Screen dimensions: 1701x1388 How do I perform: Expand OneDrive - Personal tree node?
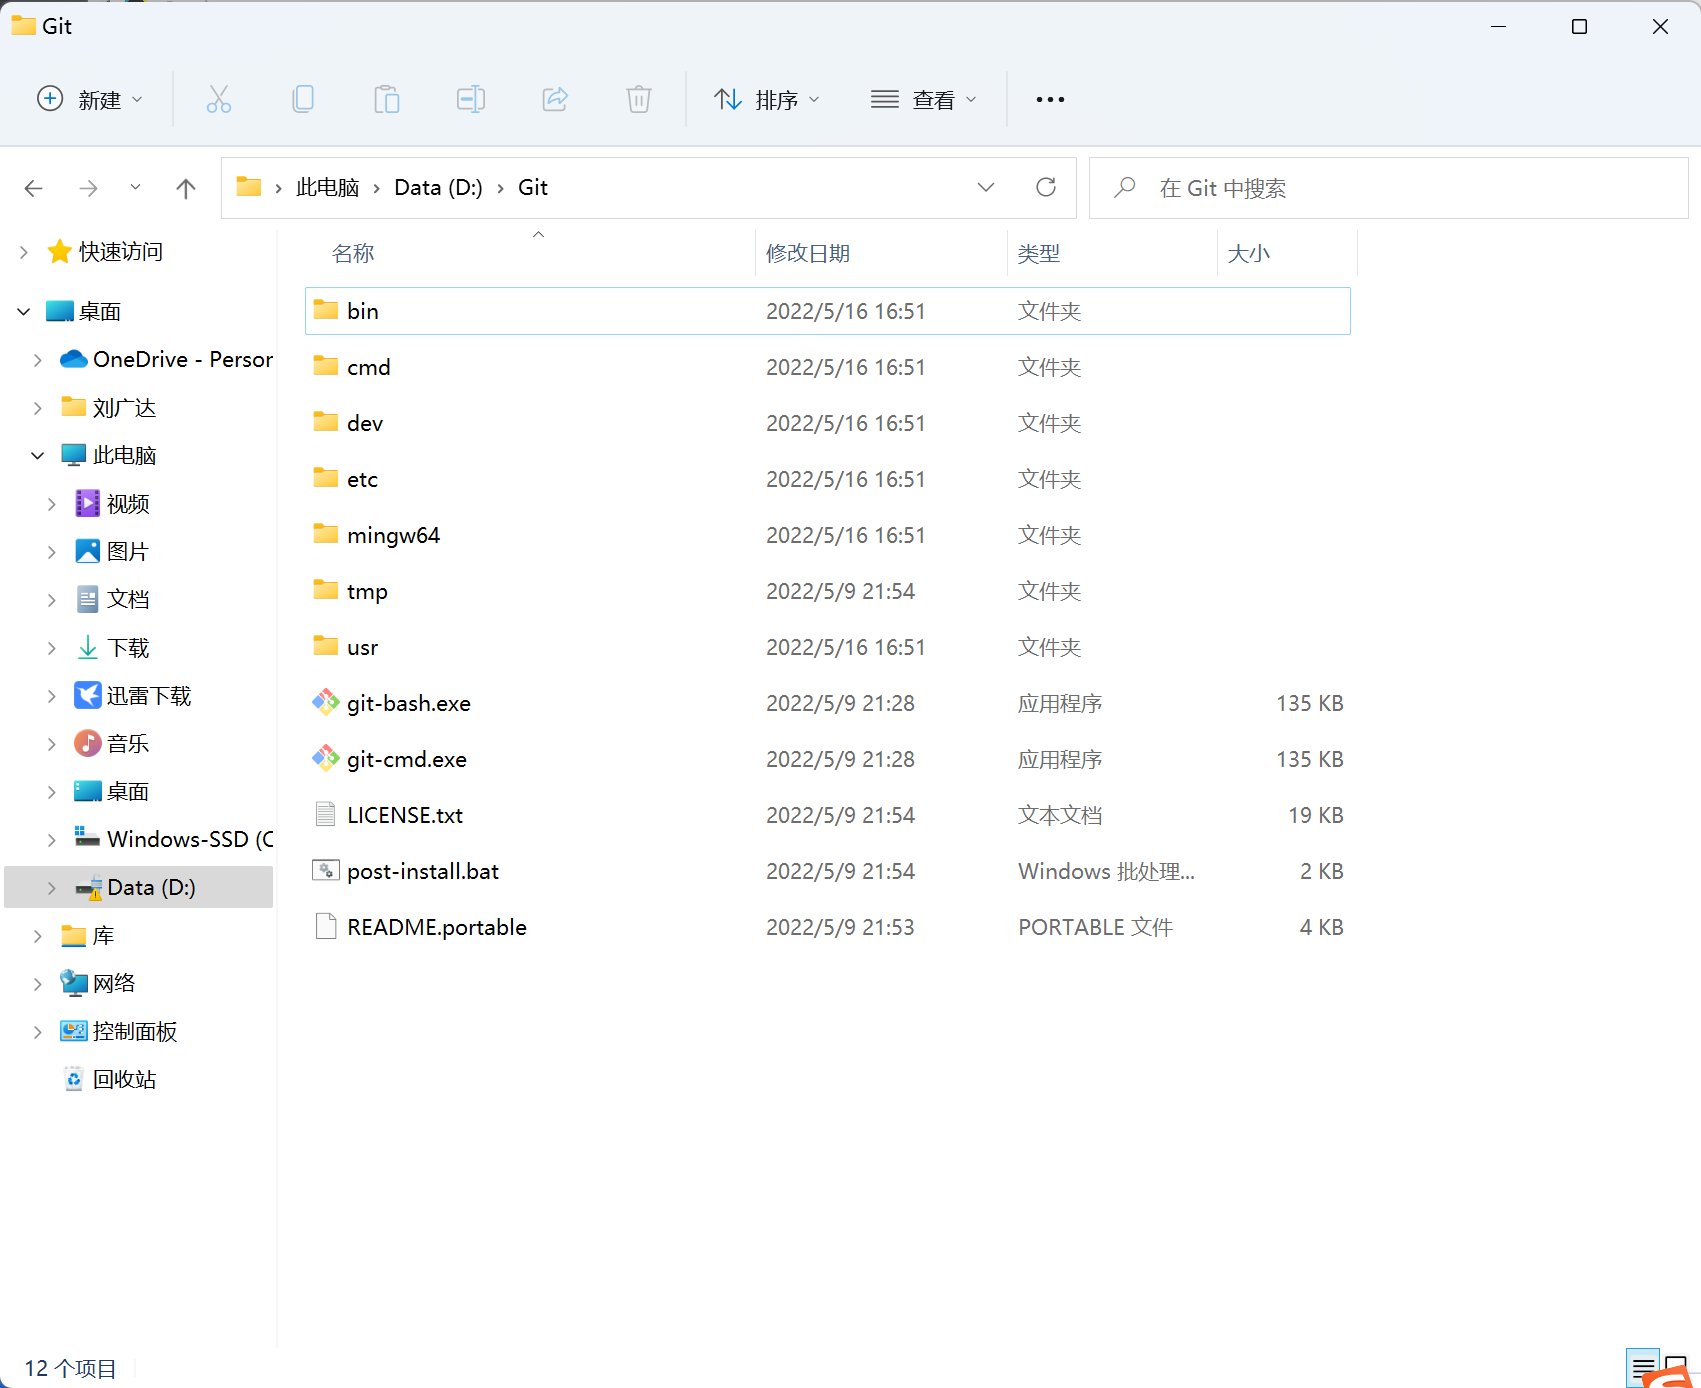pyautogui.click(x=38, y=360)
